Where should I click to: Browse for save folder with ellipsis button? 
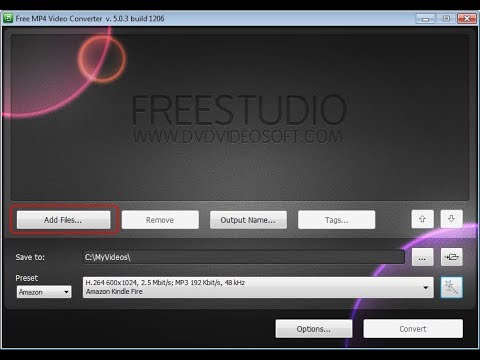(422, 257)
